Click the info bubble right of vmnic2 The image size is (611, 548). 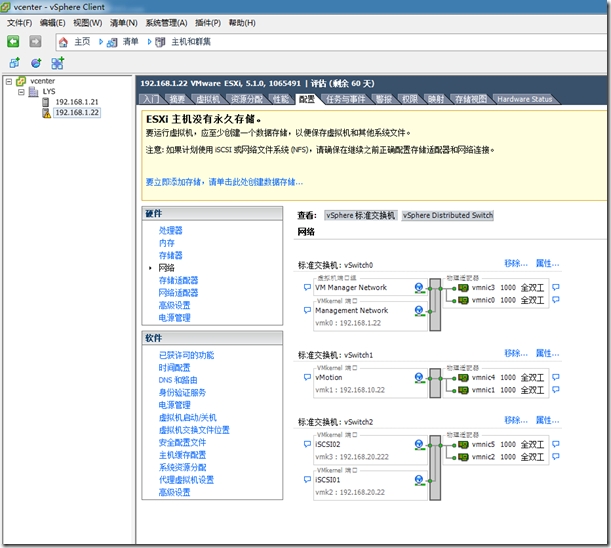[556, 456]
